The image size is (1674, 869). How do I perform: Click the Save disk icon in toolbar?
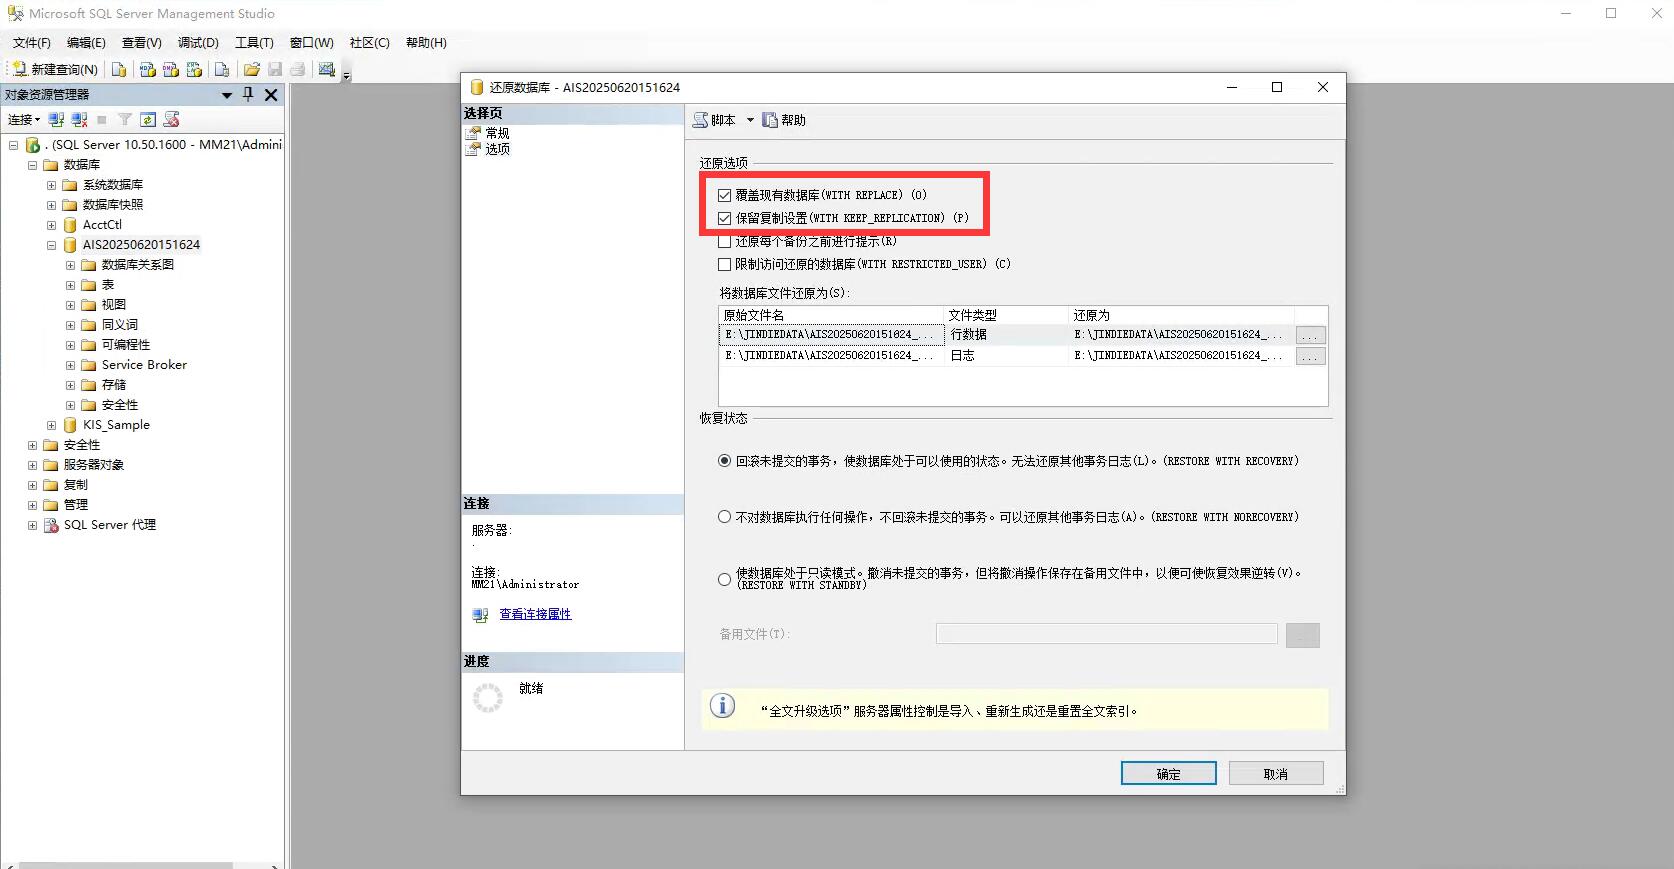point(275,69)
